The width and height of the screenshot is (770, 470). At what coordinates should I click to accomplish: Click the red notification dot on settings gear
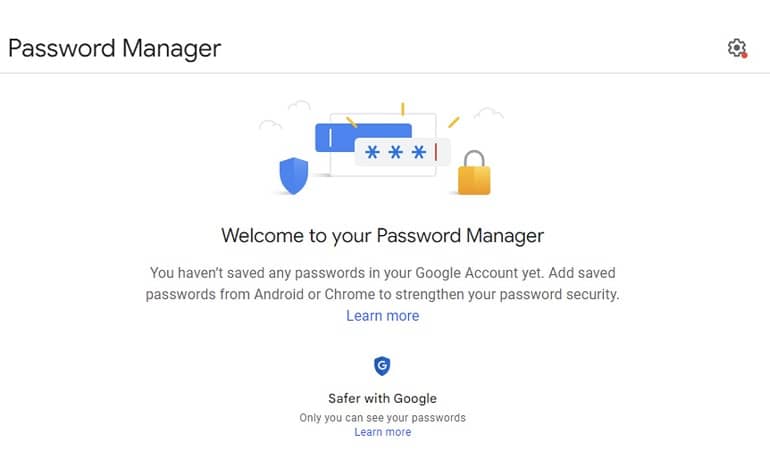coord(744,55)
